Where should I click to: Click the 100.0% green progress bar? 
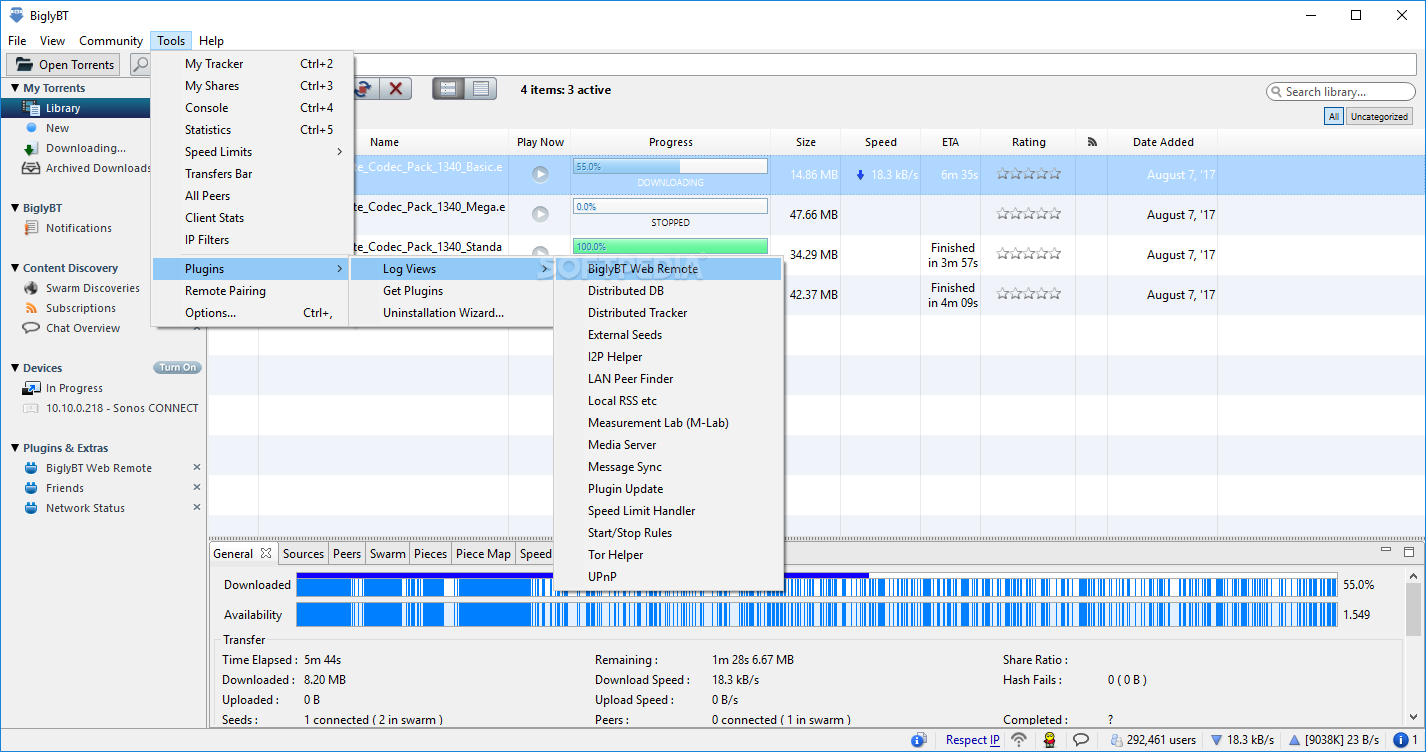click(670, 246)
